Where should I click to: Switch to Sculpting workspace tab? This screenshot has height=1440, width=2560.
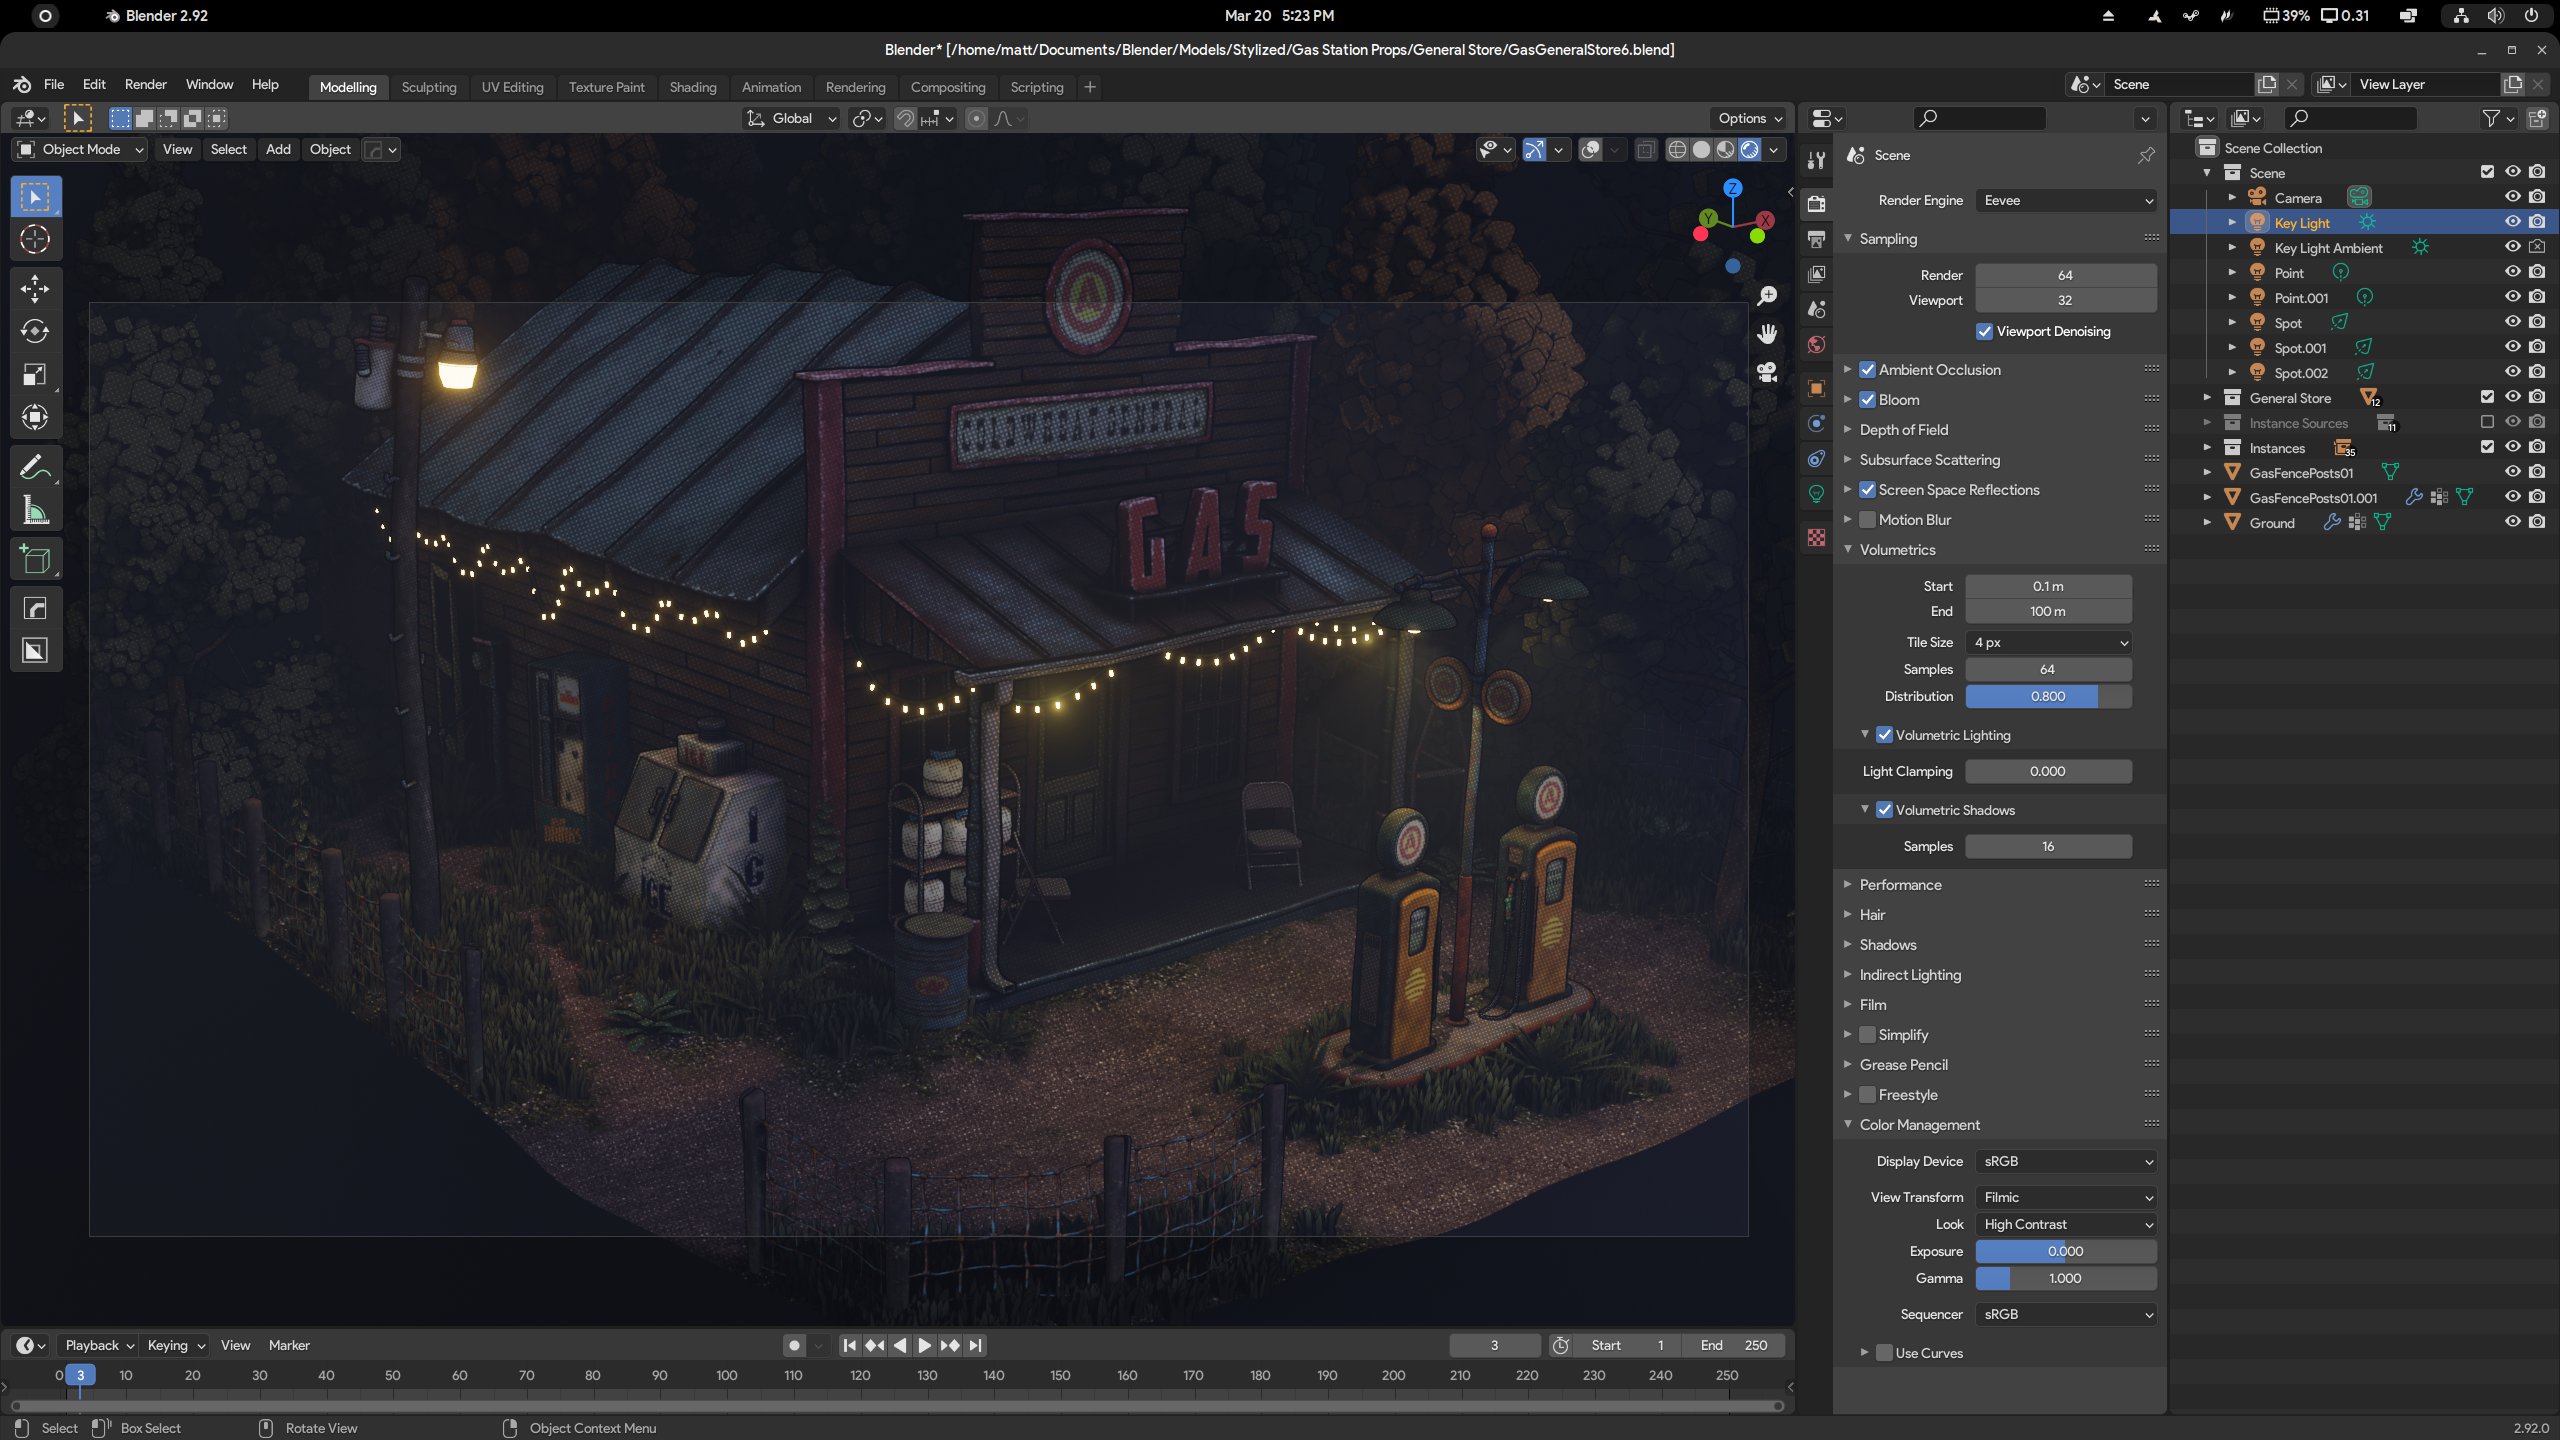coord(429,88)
